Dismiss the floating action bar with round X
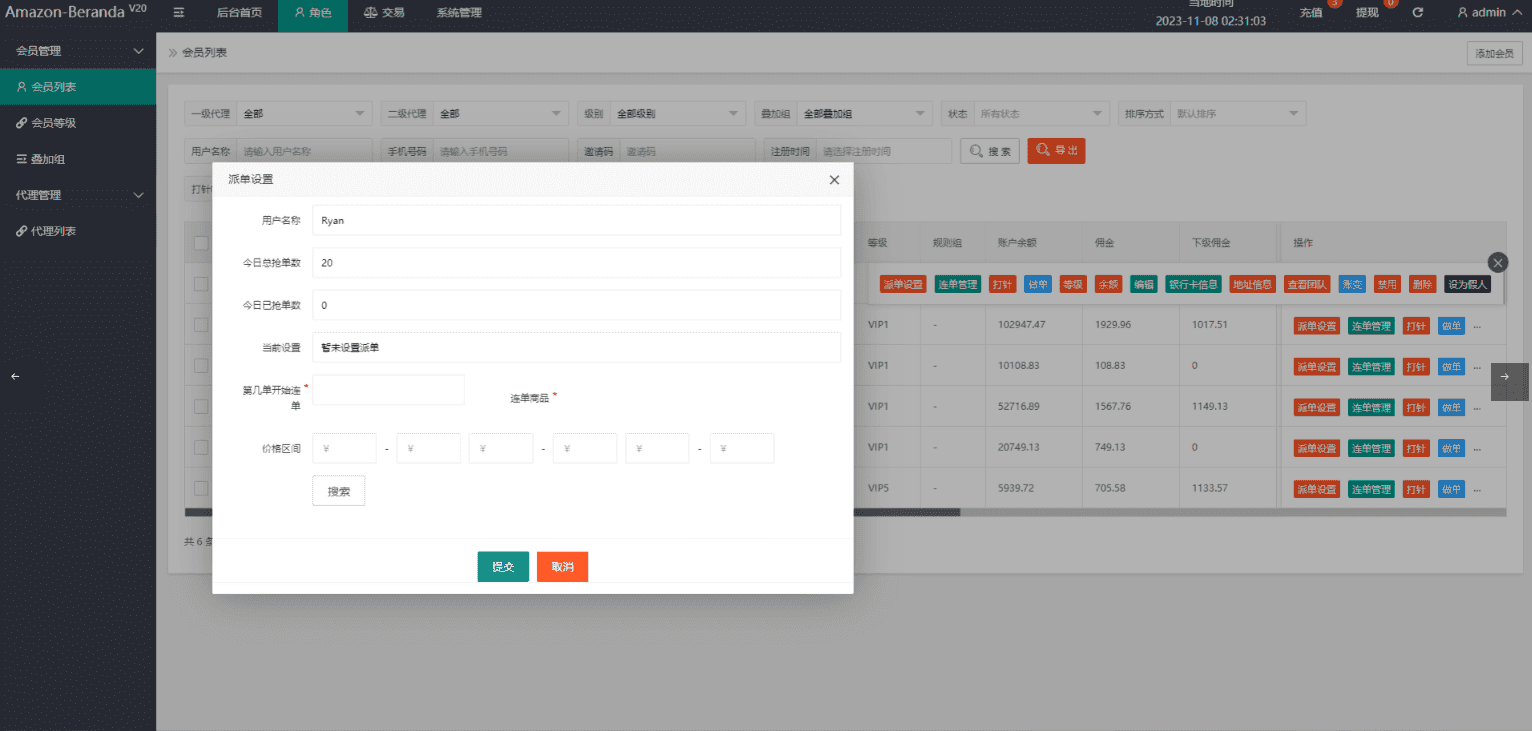Screen dimensions: 1532x731 1497,262
